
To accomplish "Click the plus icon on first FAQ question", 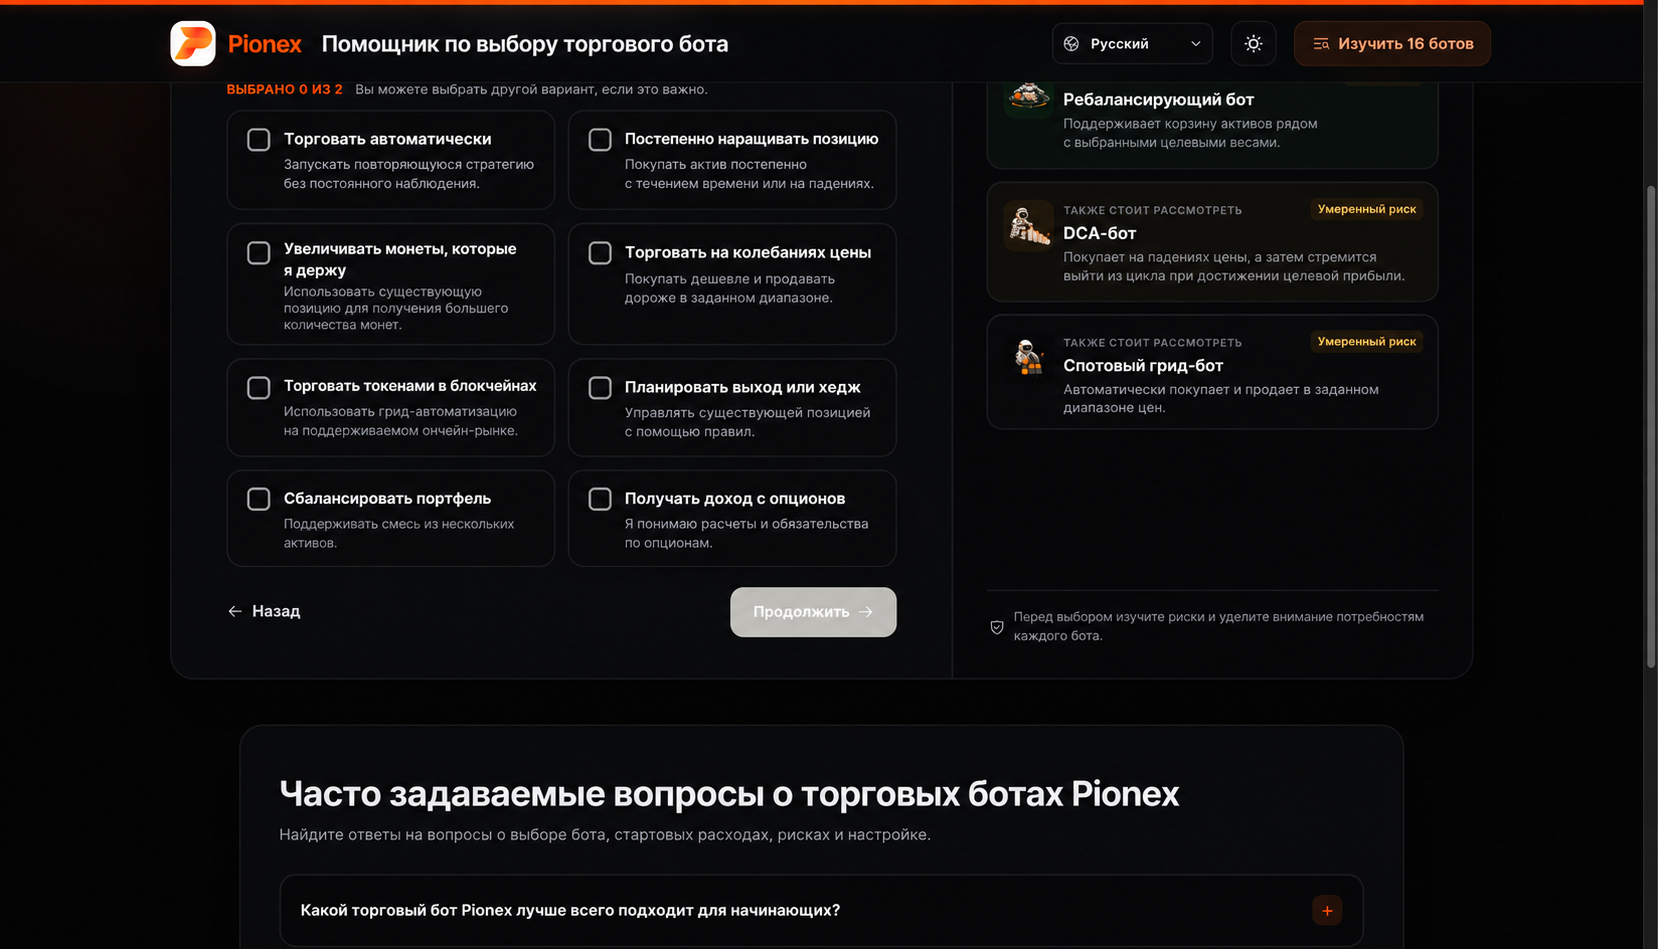I will coord(1327,911).
